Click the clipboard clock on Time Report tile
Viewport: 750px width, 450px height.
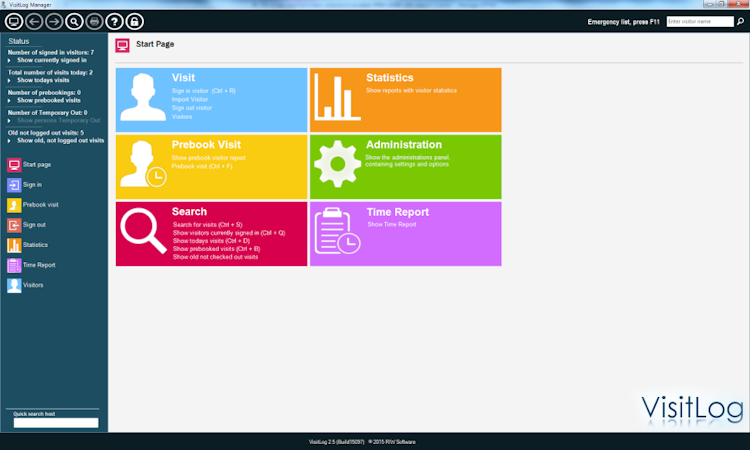[337, 231]
